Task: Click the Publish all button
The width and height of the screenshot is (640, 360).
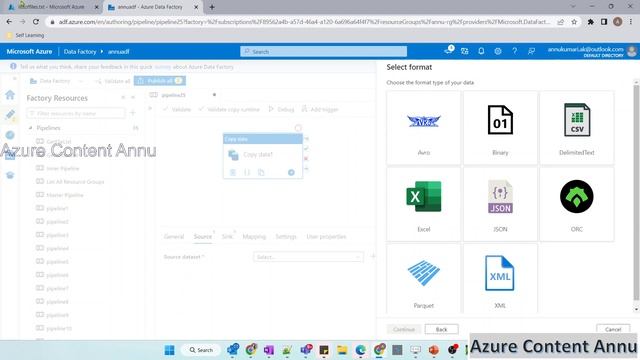Action: [x=160, y=81]
